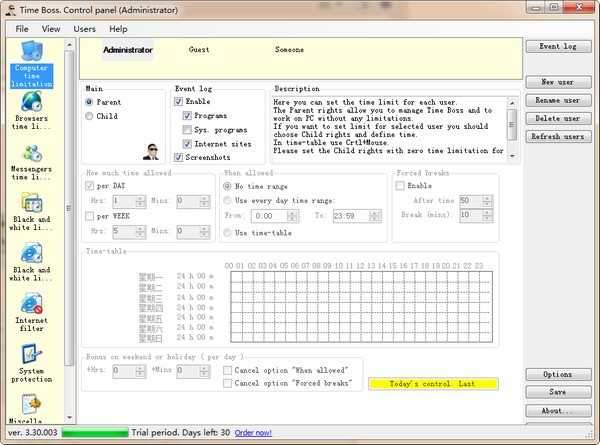Screen dimensions: 600x445
Task: Open Computer time limitation section
Action: 31,63
